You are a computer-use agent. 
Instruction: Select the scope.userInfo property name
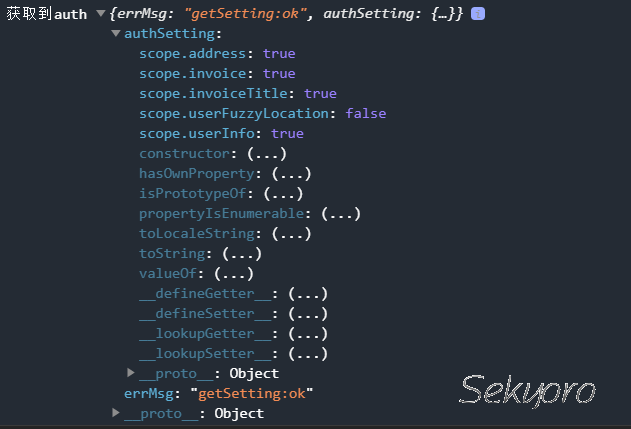coord(197,134)
